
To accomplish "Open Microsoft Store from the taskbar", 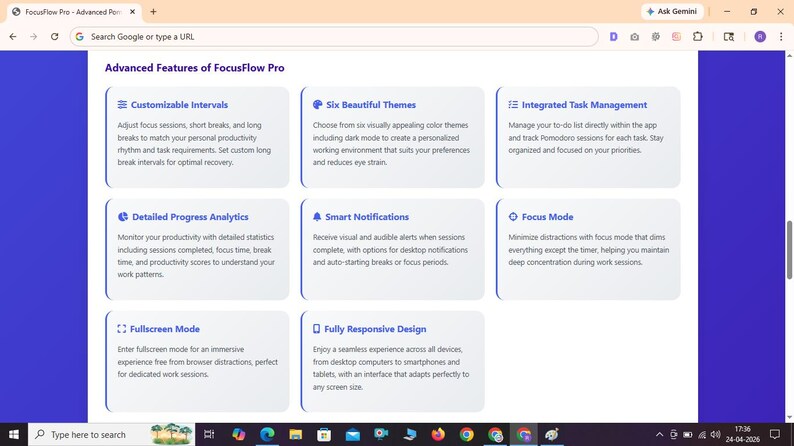I will (324, 434).
